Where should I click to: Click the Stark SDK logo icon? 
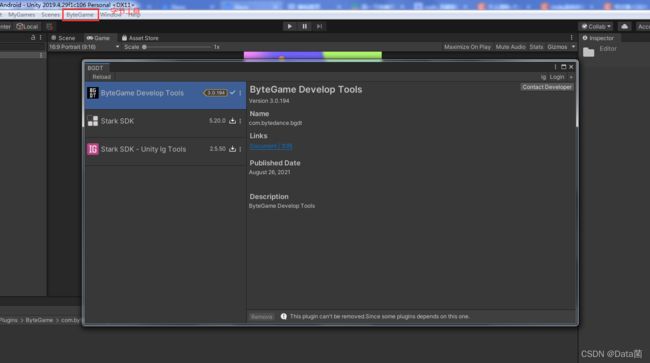tap(93, 121)
